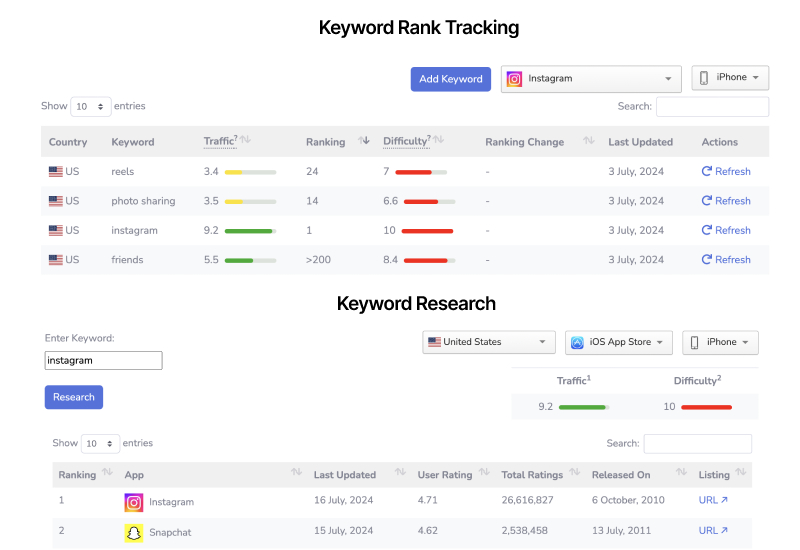The width and height of the screenshot is (800, 550).
Task: Click the App Store icon in store dropdown
Action: [x=577, y=342]
